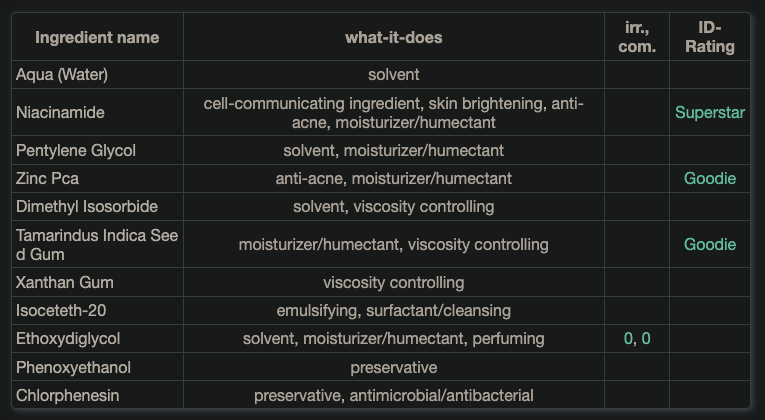This screenshot has width=765, height=420.
Task: Click the "Ingredient name" column header
Action: pos(97,38)
